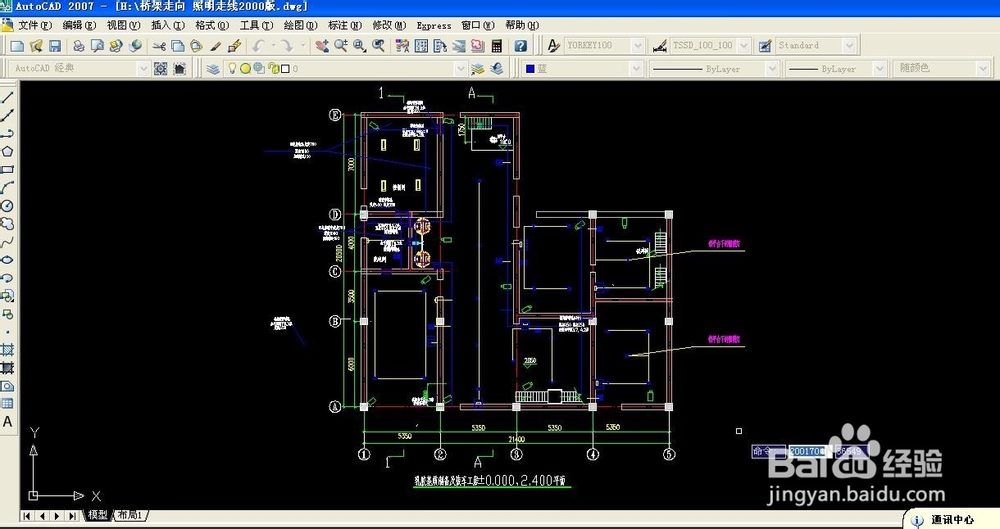Select the Rectangle draw tool
The height and width of the screenshot is (529, 1000).
[x=8, y=170]
